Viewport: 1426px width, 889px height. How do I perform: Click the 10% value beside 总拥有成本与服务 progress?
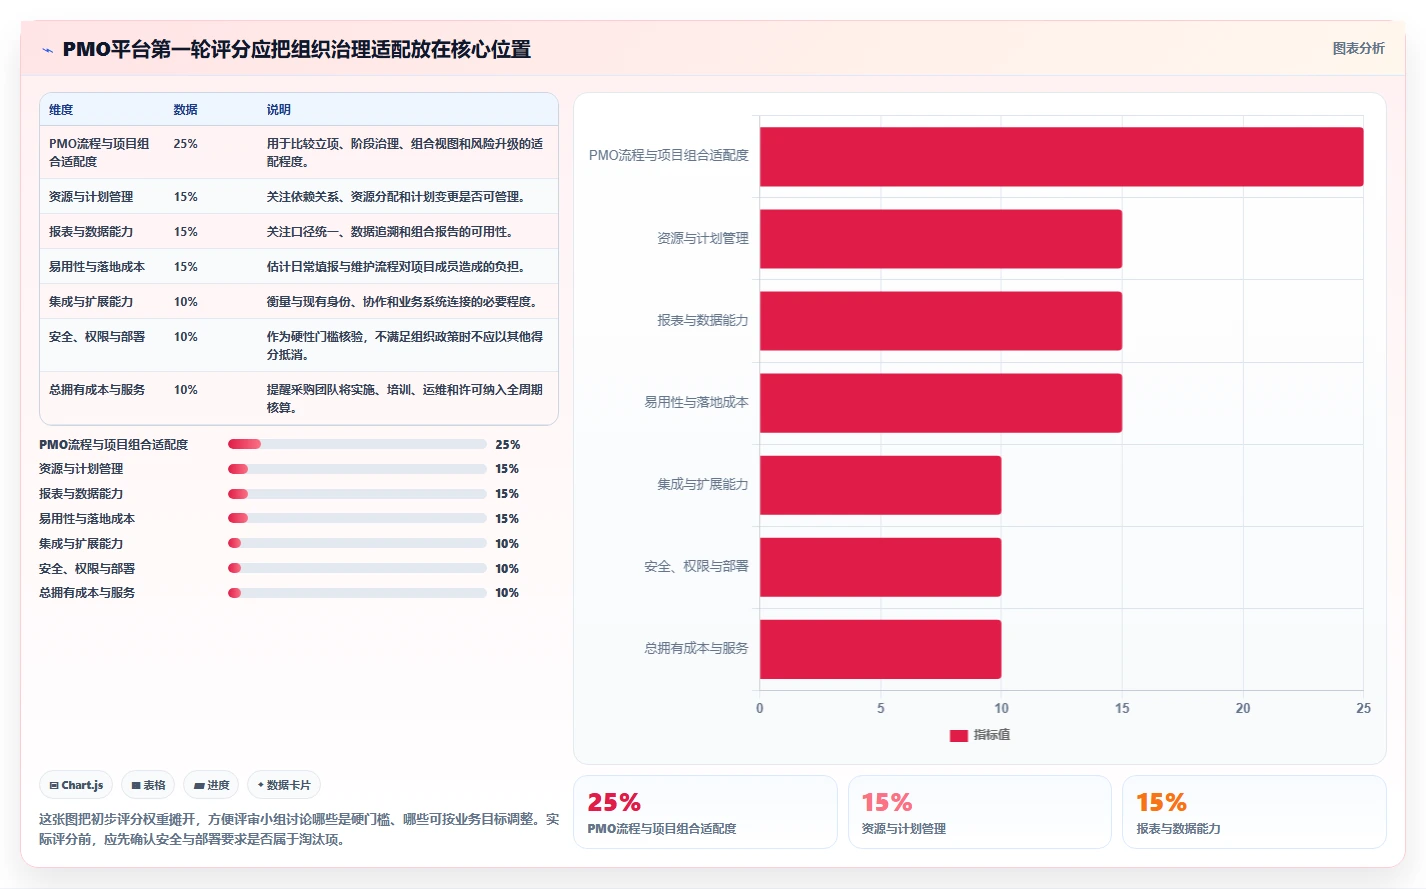tap(507, 593)
